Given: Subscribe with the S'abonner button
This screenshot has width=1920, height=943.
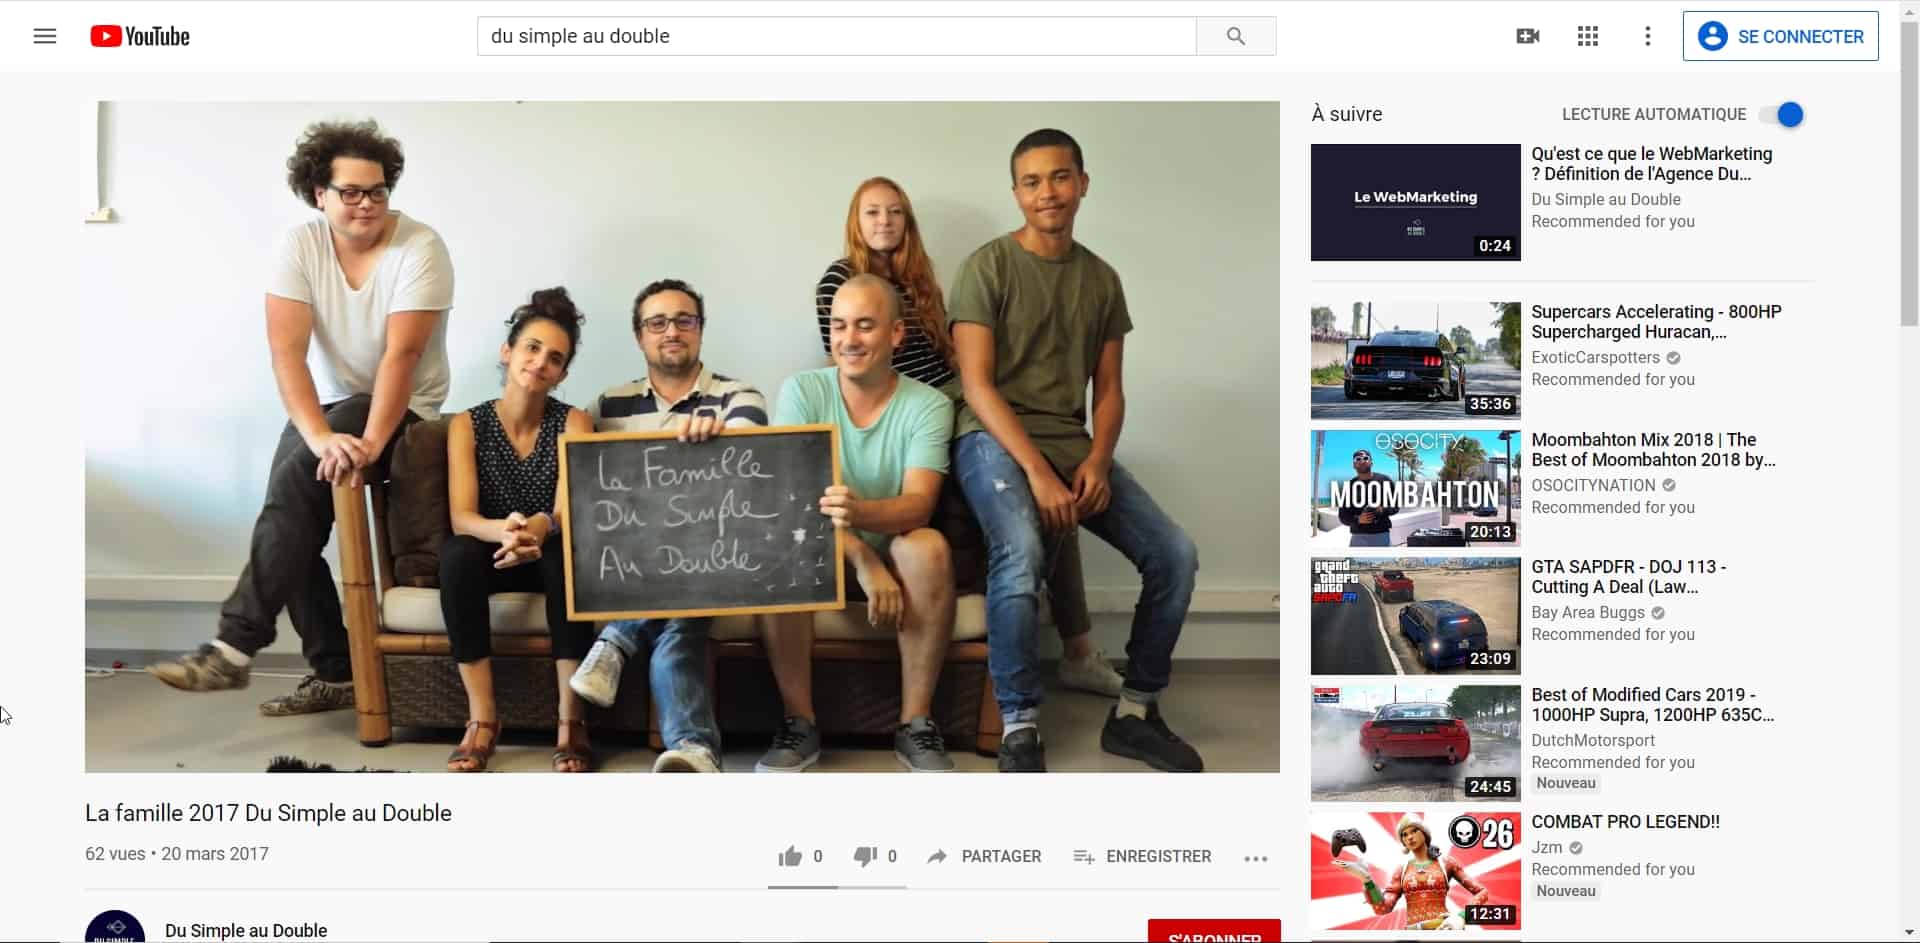Looking at the screenshot, I should tap(1213, 932).
